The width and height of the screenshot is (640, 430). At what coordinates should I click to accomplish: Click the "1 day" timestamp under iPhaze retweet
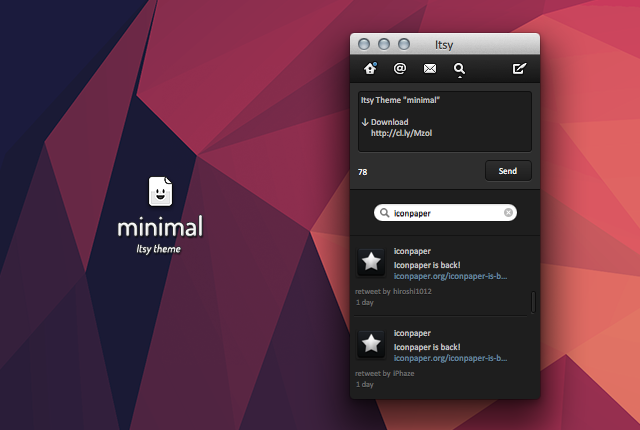tap(364, 384)
